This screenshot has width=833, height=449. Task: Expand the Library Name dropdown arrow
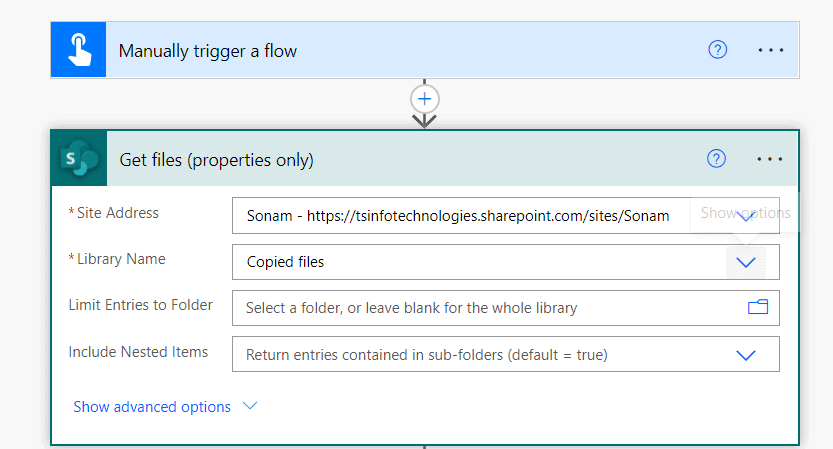click(746, 262)
